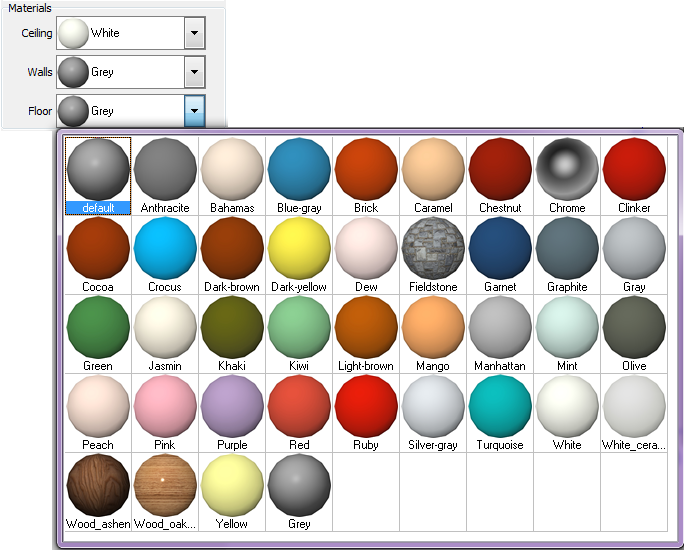
Task: Open the Ceiling material dropdown arrow
Action: (x=195, y=33)
